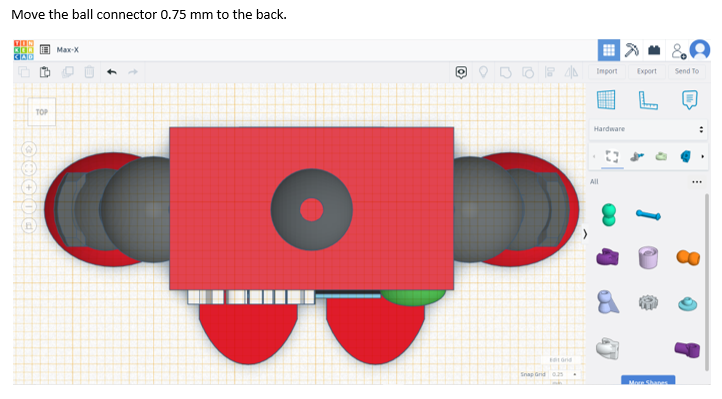Image resolution: width=722 pixels, height=399 pixels.
Task: Click the Max-X design name
Action: (x=68, y=50)
